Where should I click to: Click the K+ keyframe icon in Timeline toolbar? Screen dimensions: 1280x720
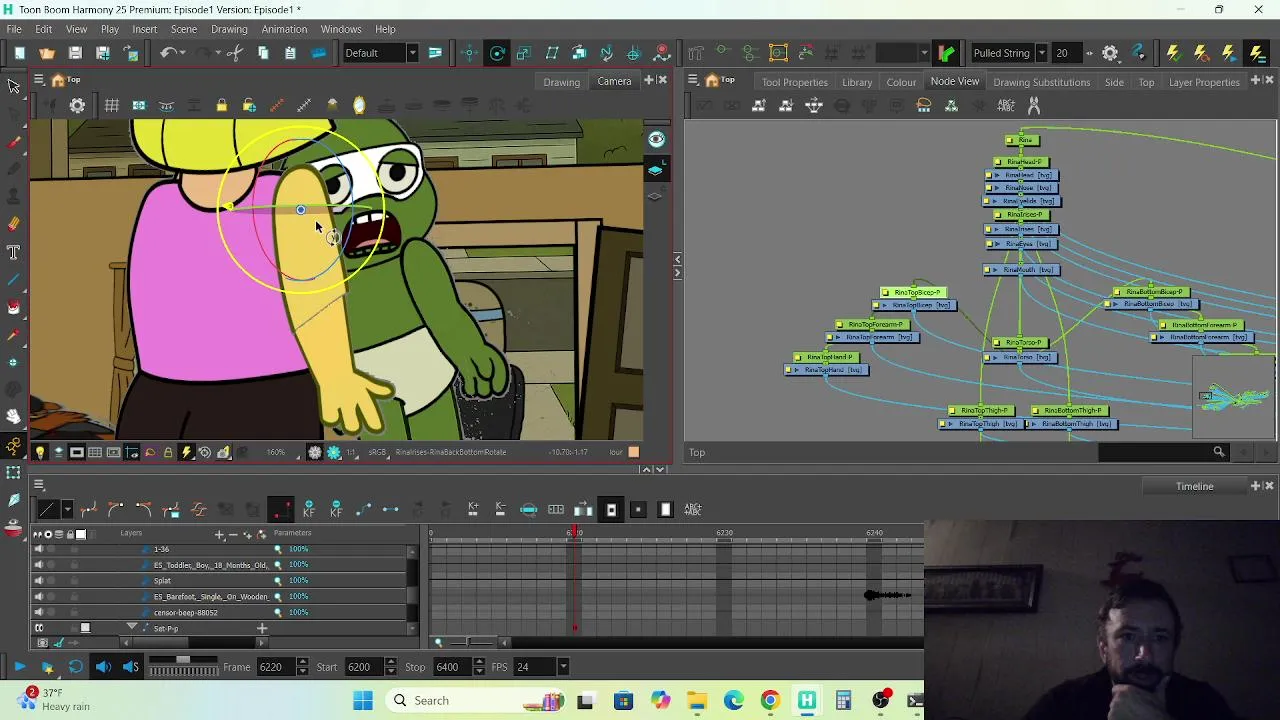point(473,510)
